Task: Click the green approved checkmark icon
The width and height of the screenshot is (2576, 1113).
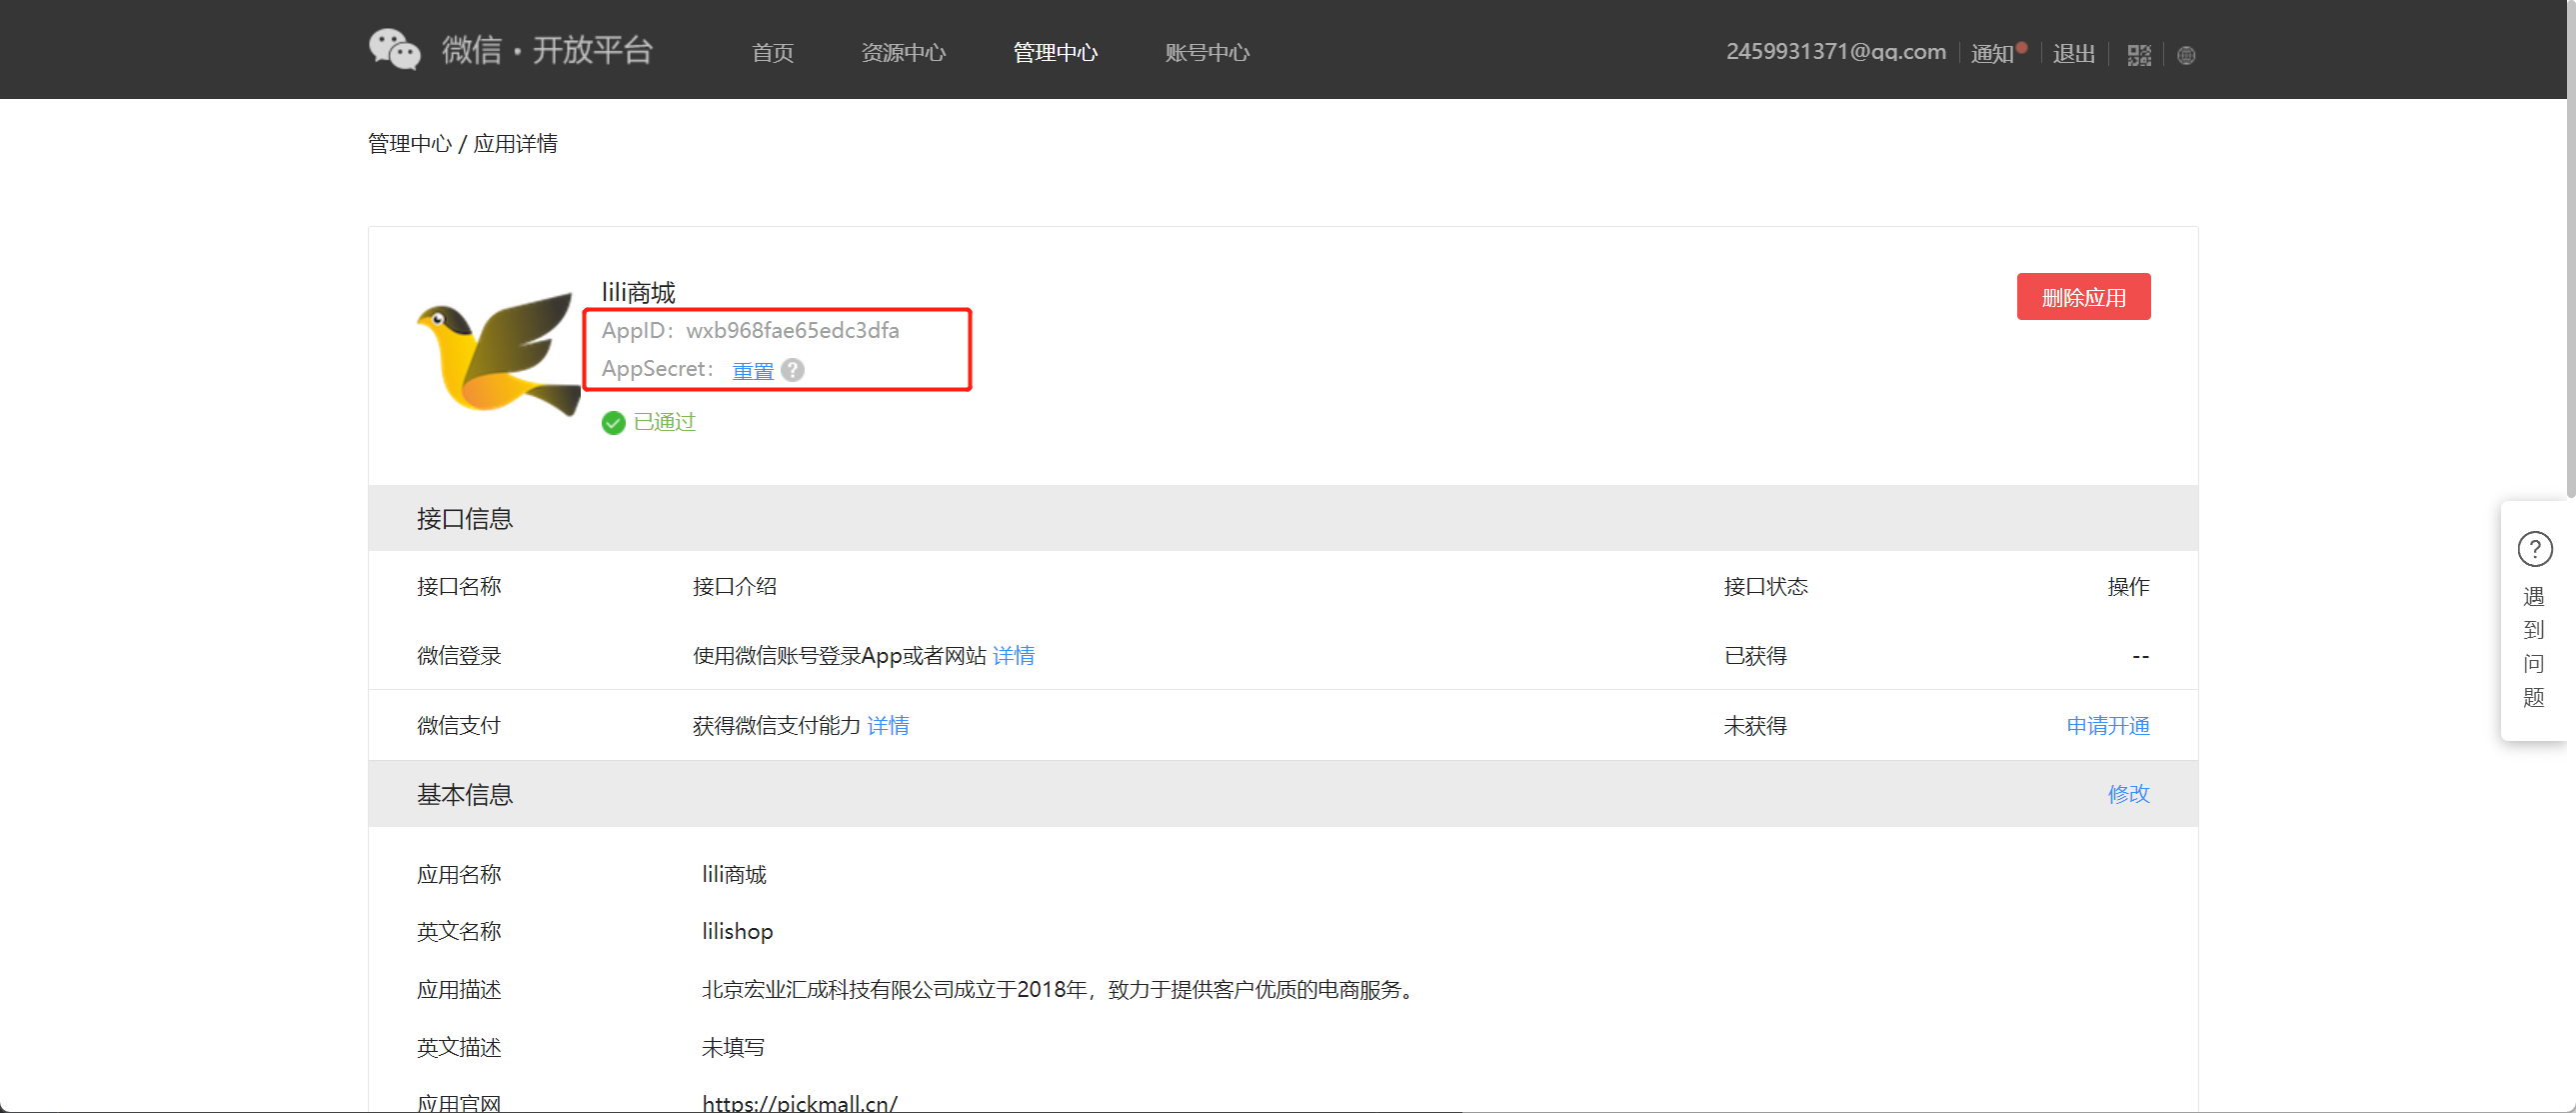Action: 613,423
